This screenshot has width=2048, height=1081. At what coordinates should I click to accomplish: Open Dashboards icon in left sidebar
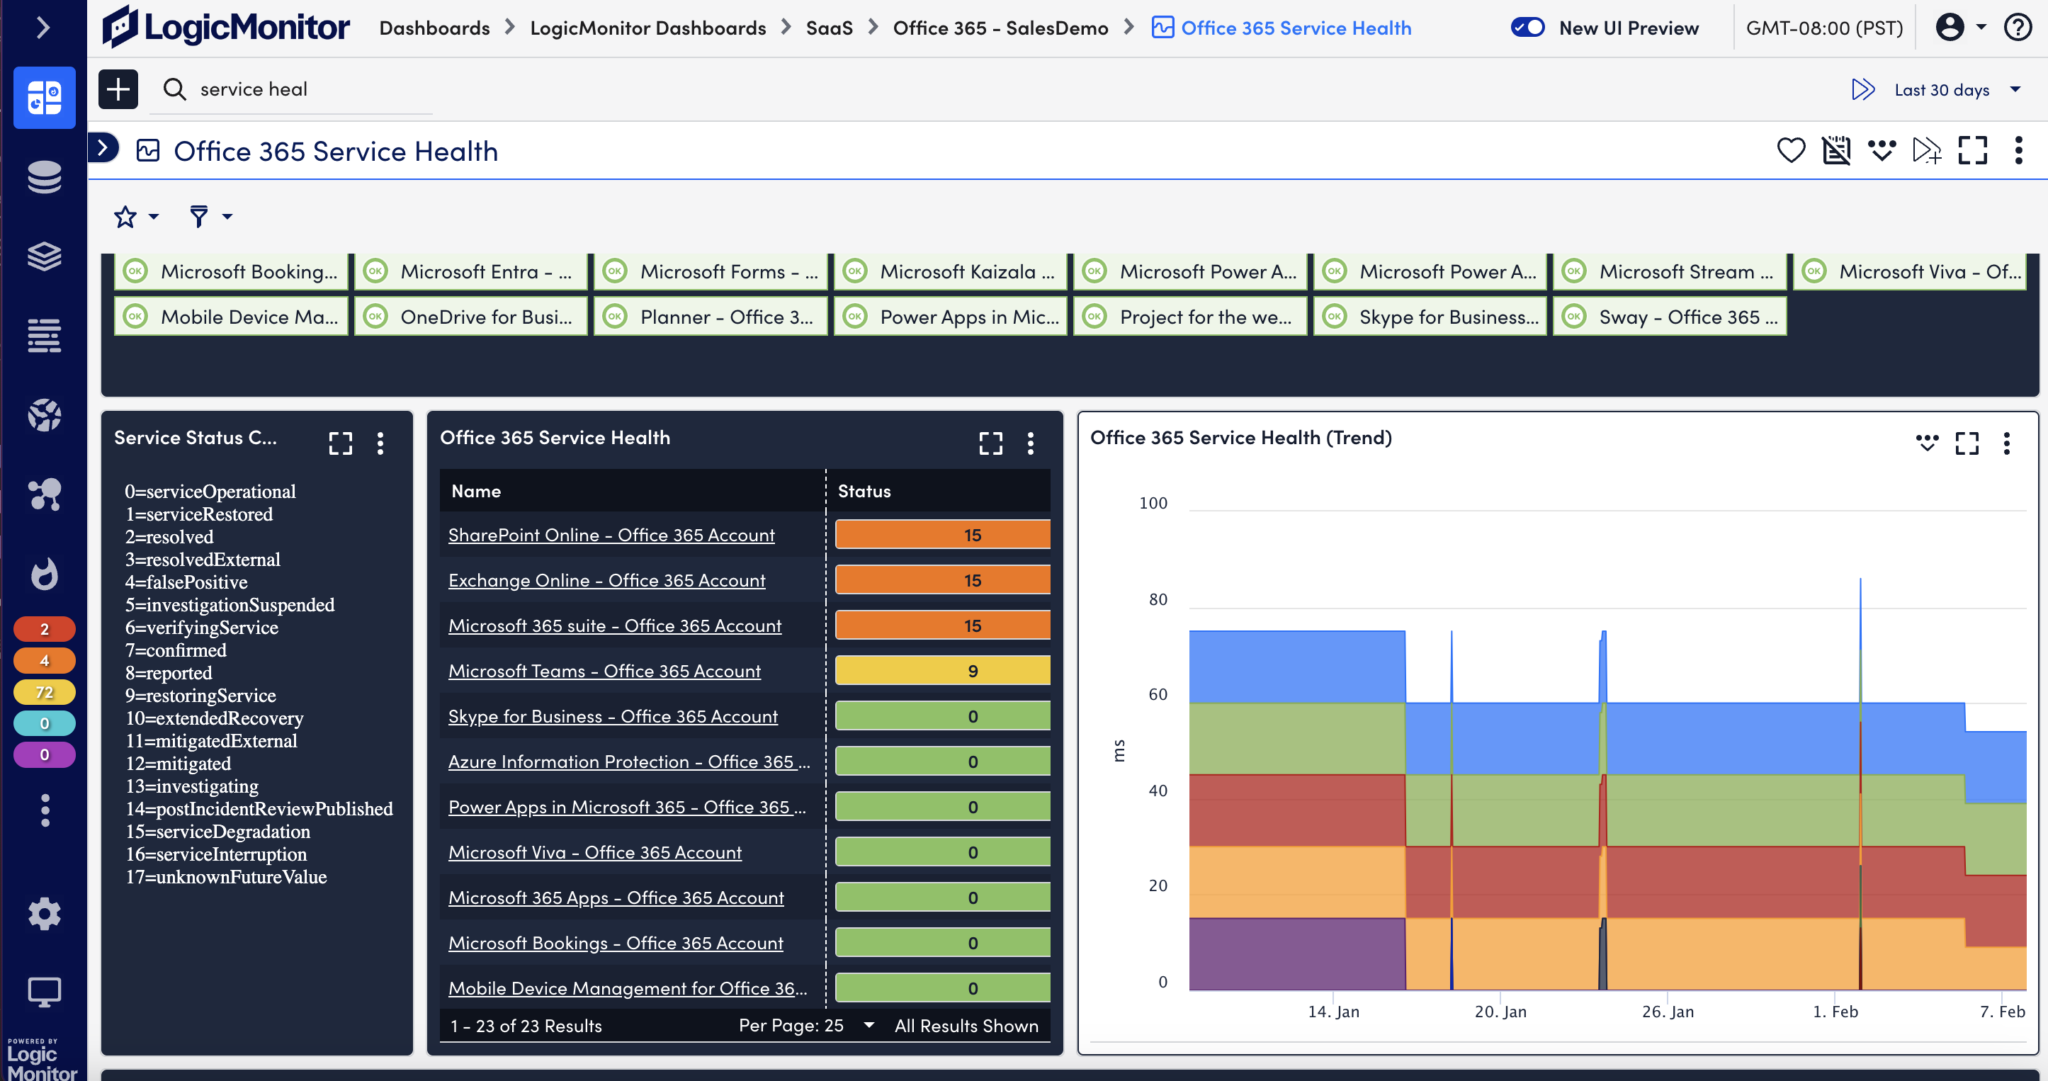pyautogui.click(x=44, y=98)
